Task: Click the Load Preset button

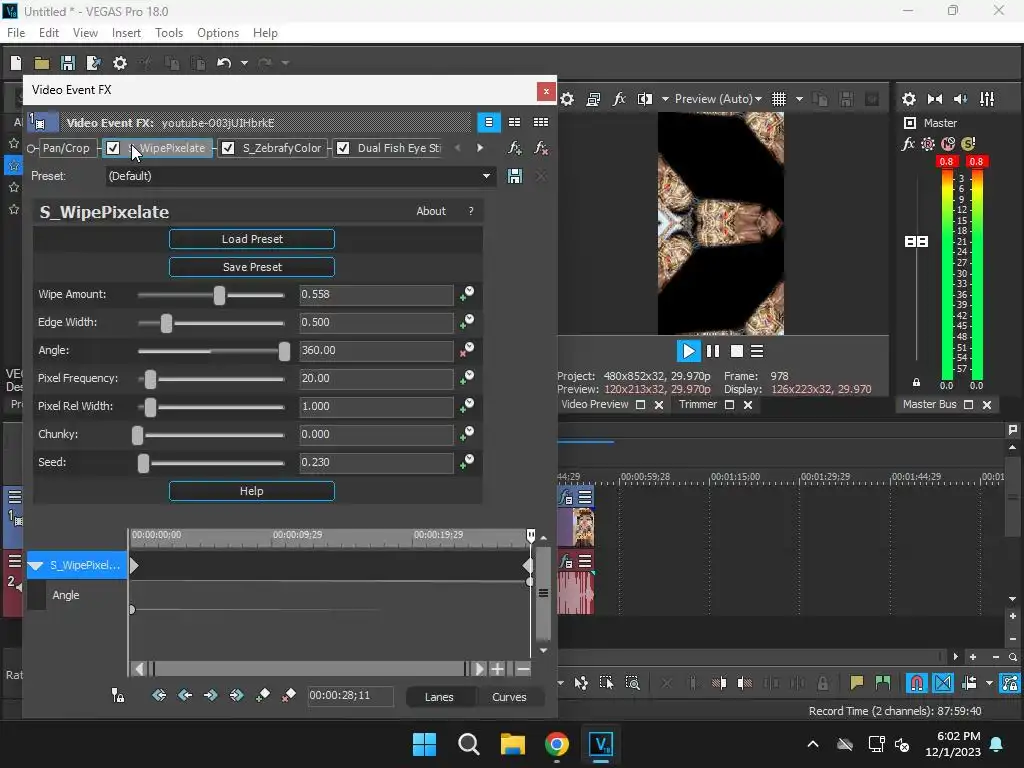Action: (251, 239)
